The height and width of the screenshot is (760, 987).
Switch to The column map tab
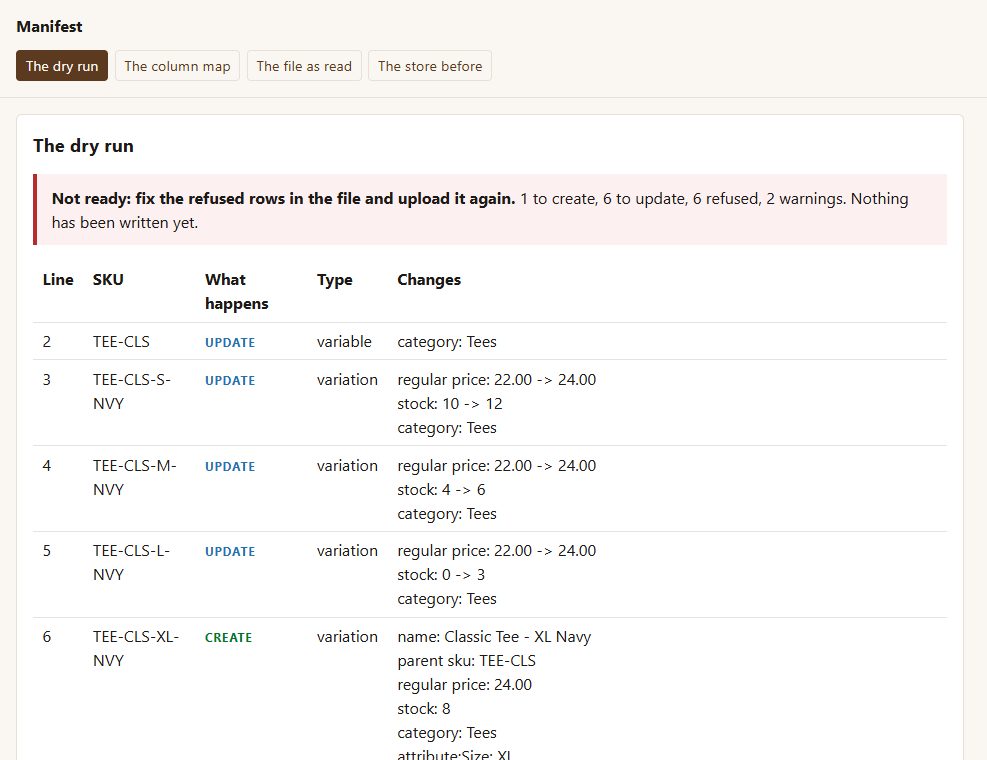click(x=178, y=65)
